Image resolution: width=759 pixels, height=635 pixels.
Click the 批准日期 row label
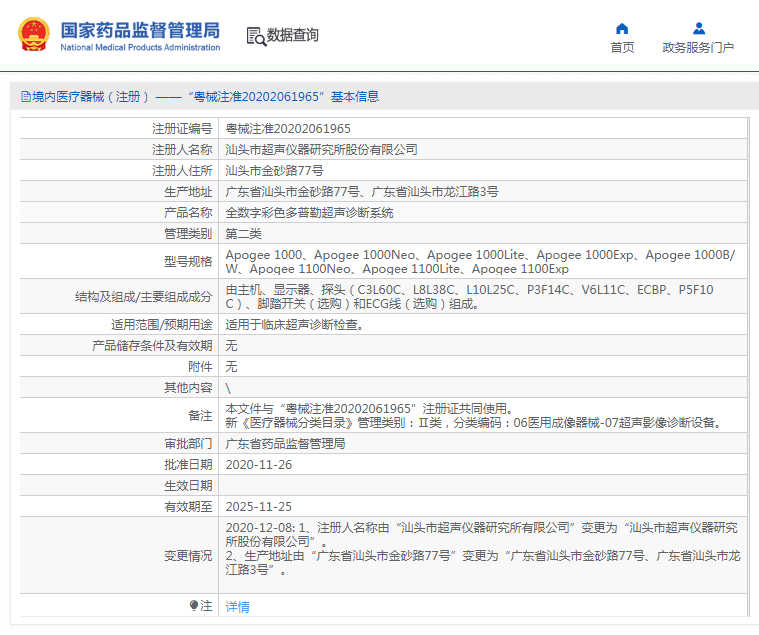coord(188,465)
